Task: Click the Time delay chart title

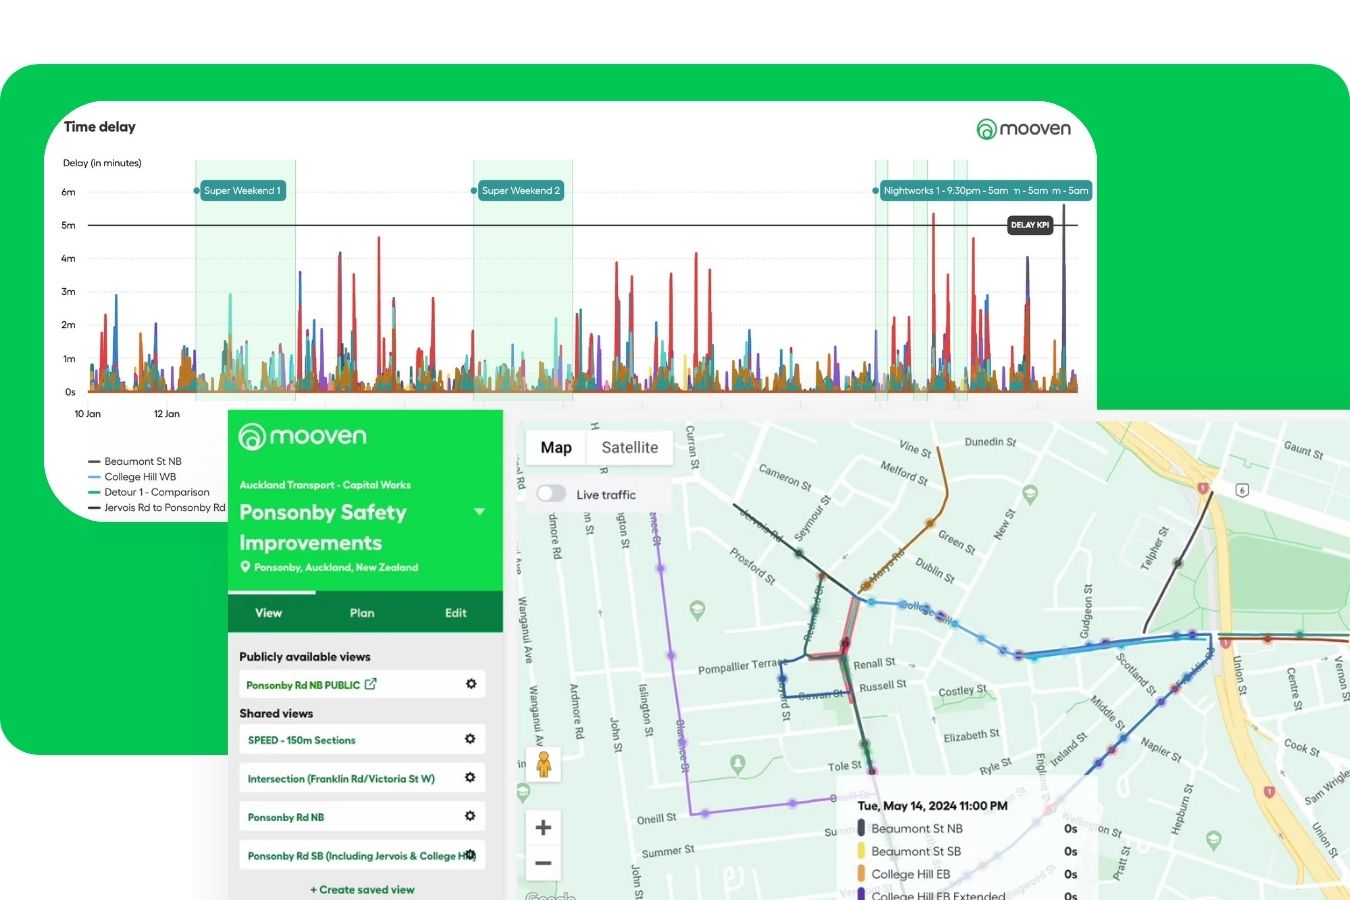Action: pos(100,127)
